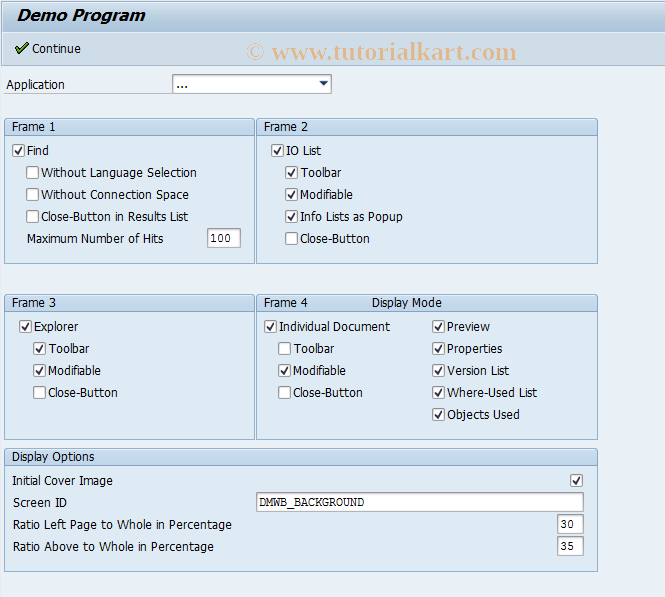Check Close-Button in Frame 4
Screen dimensions: 665x597
[x=285, y=393]
